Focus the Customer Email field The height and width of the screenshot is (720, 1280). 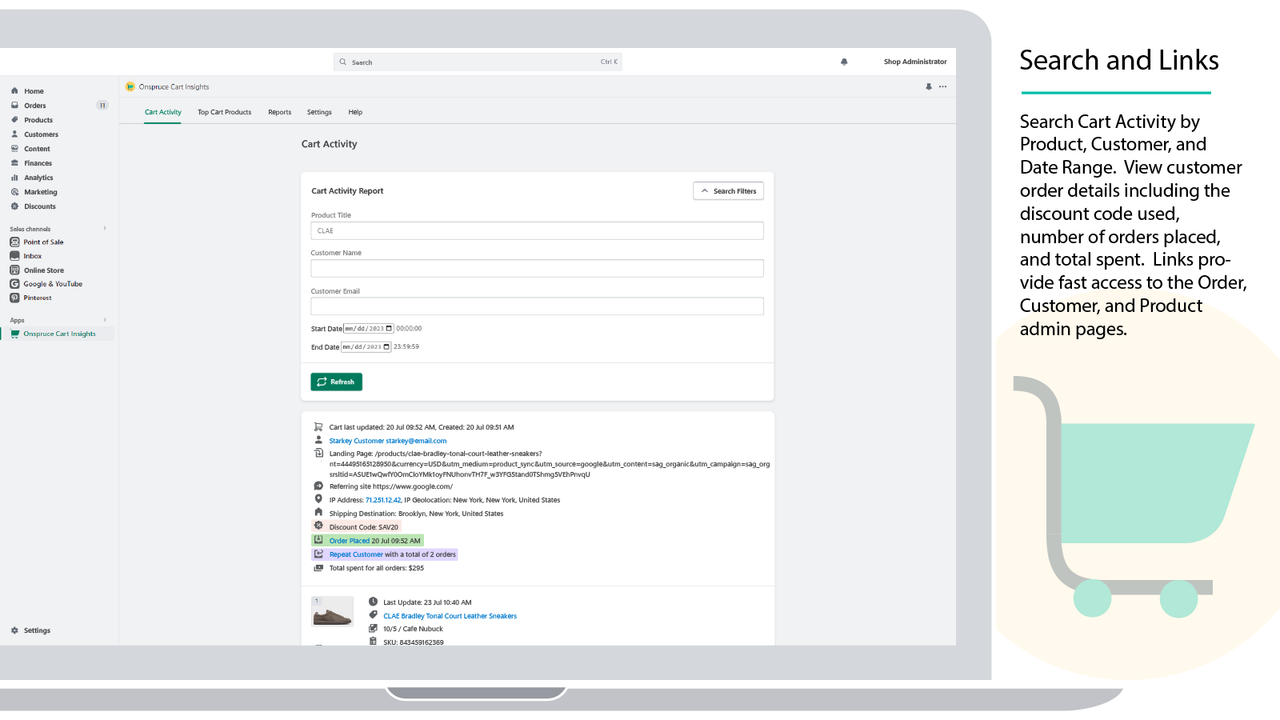pyautogui.click(x=537, y=306)
